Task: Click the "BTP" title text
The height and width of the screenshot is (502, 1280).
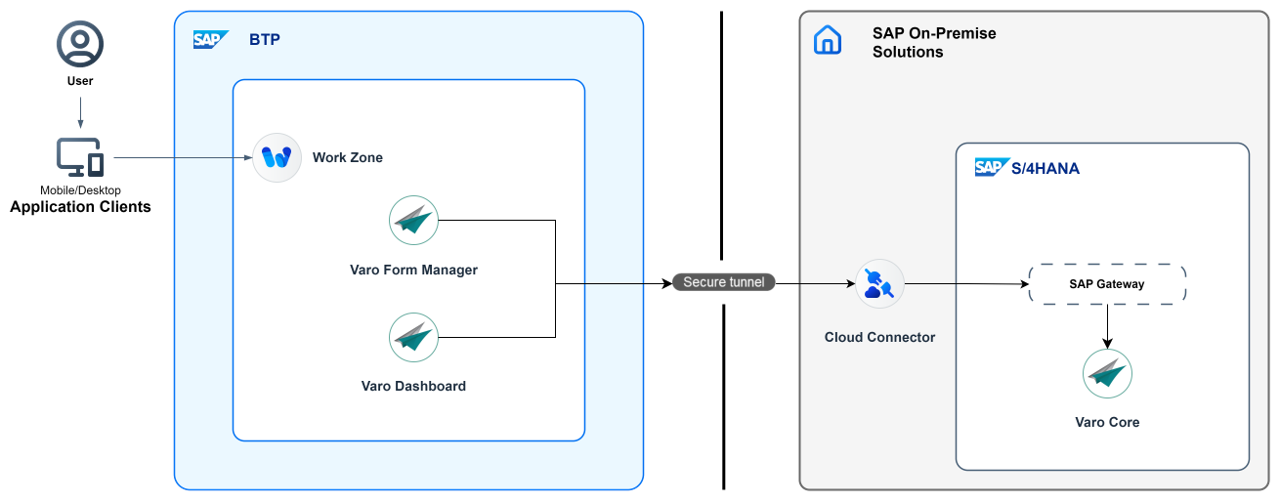Action: pyautogui.click(x=263, y=40)
